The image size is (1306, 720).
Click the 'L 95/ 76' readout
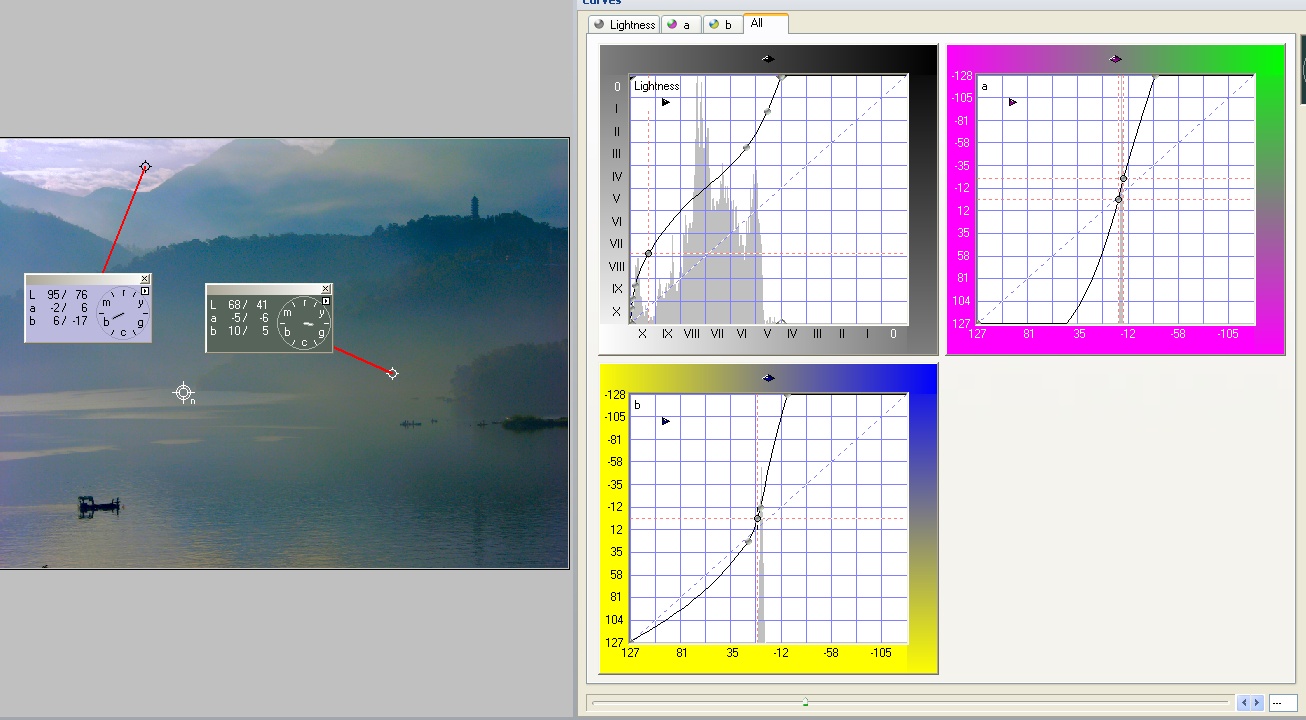tap(58, 295)
